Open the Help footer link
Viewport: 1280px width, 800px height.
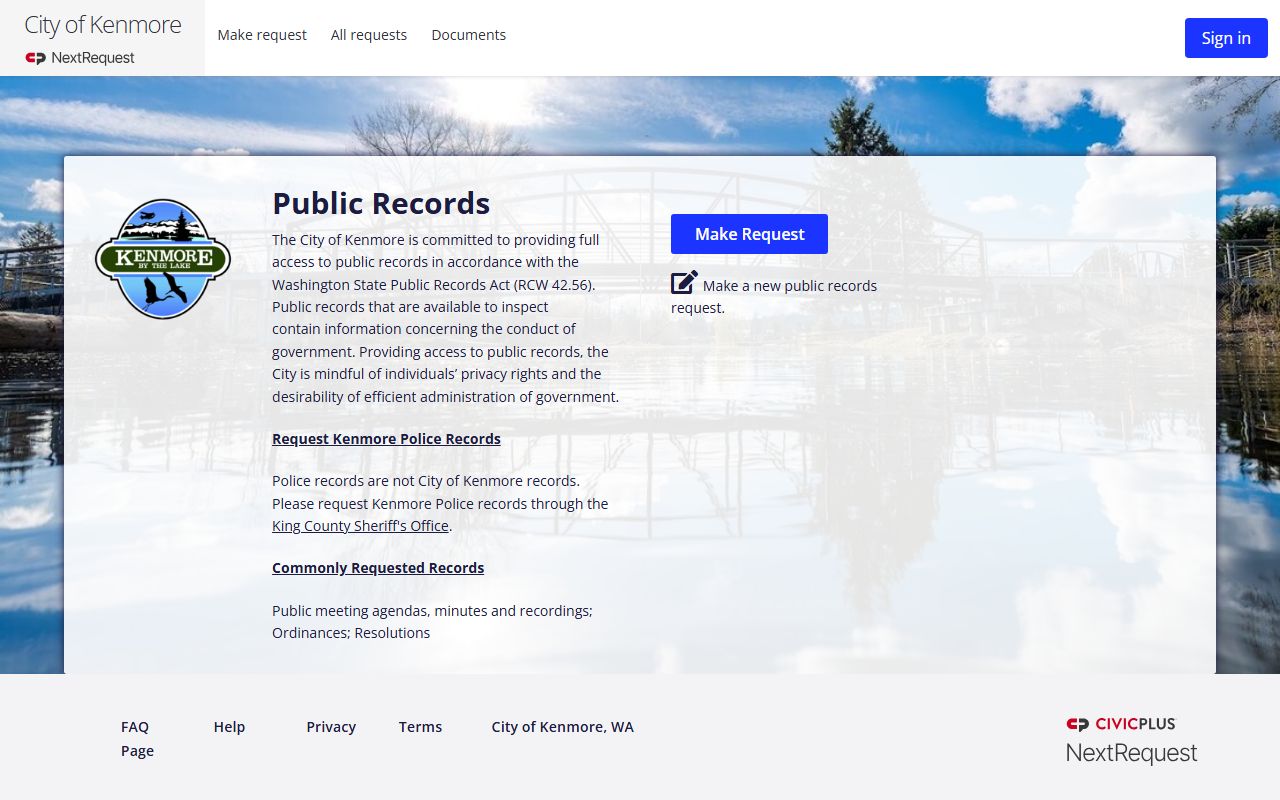coord(229,727)
